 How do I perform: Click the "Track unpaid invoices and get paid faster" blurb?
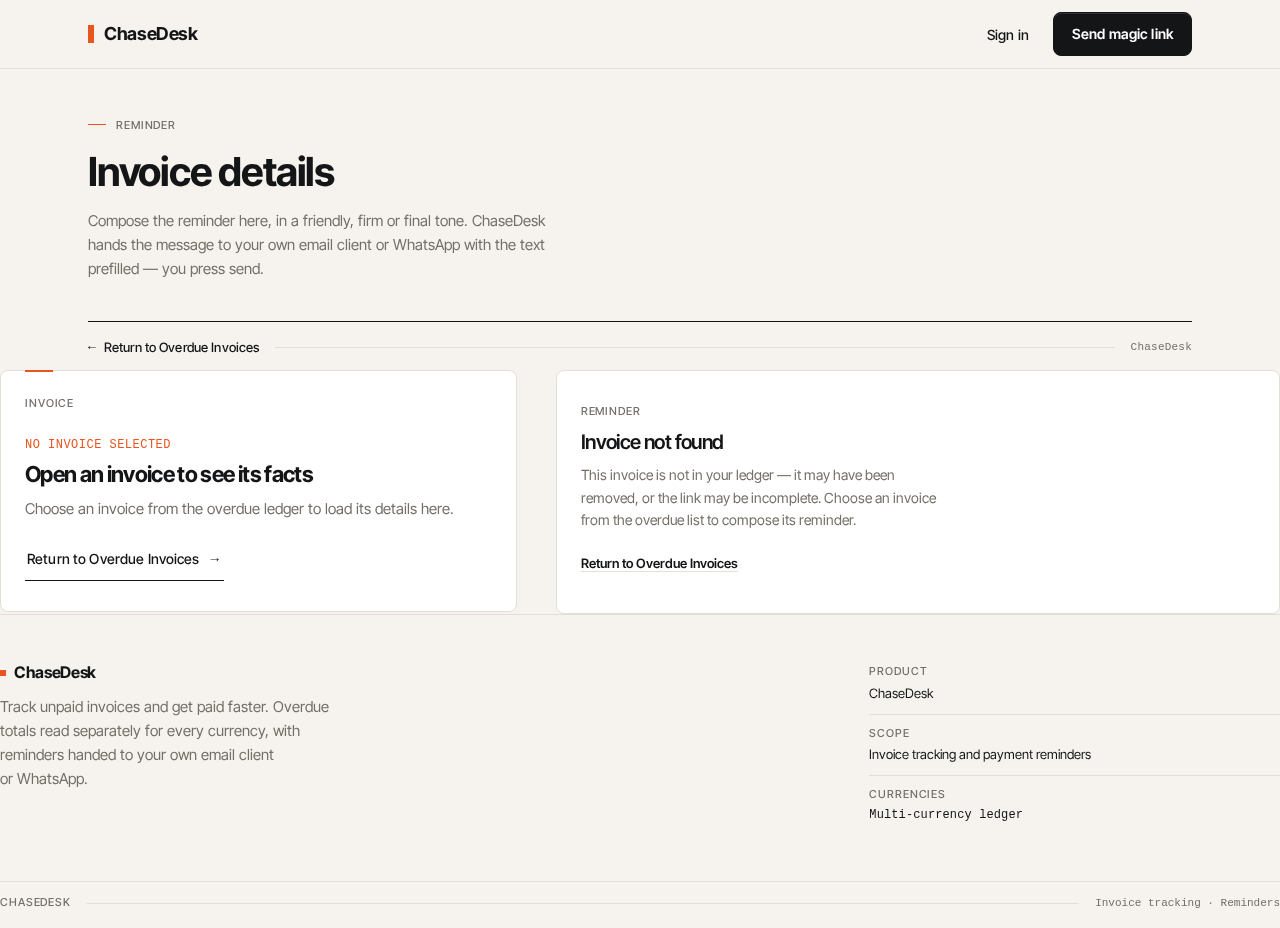pyautogui.click(x=165, y=742)
